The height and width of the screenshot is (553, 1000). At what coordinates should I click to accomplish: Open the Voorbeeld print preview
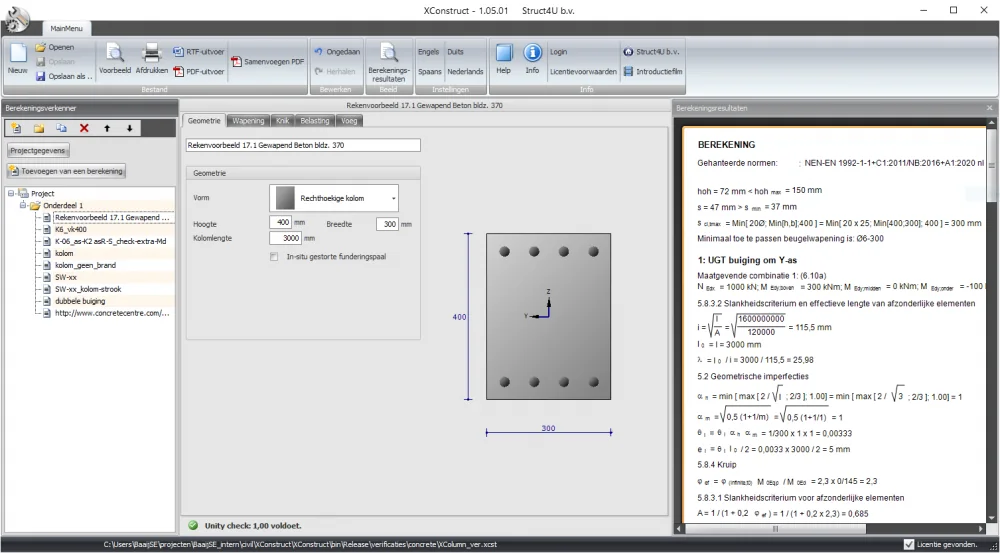click(115, 59)
